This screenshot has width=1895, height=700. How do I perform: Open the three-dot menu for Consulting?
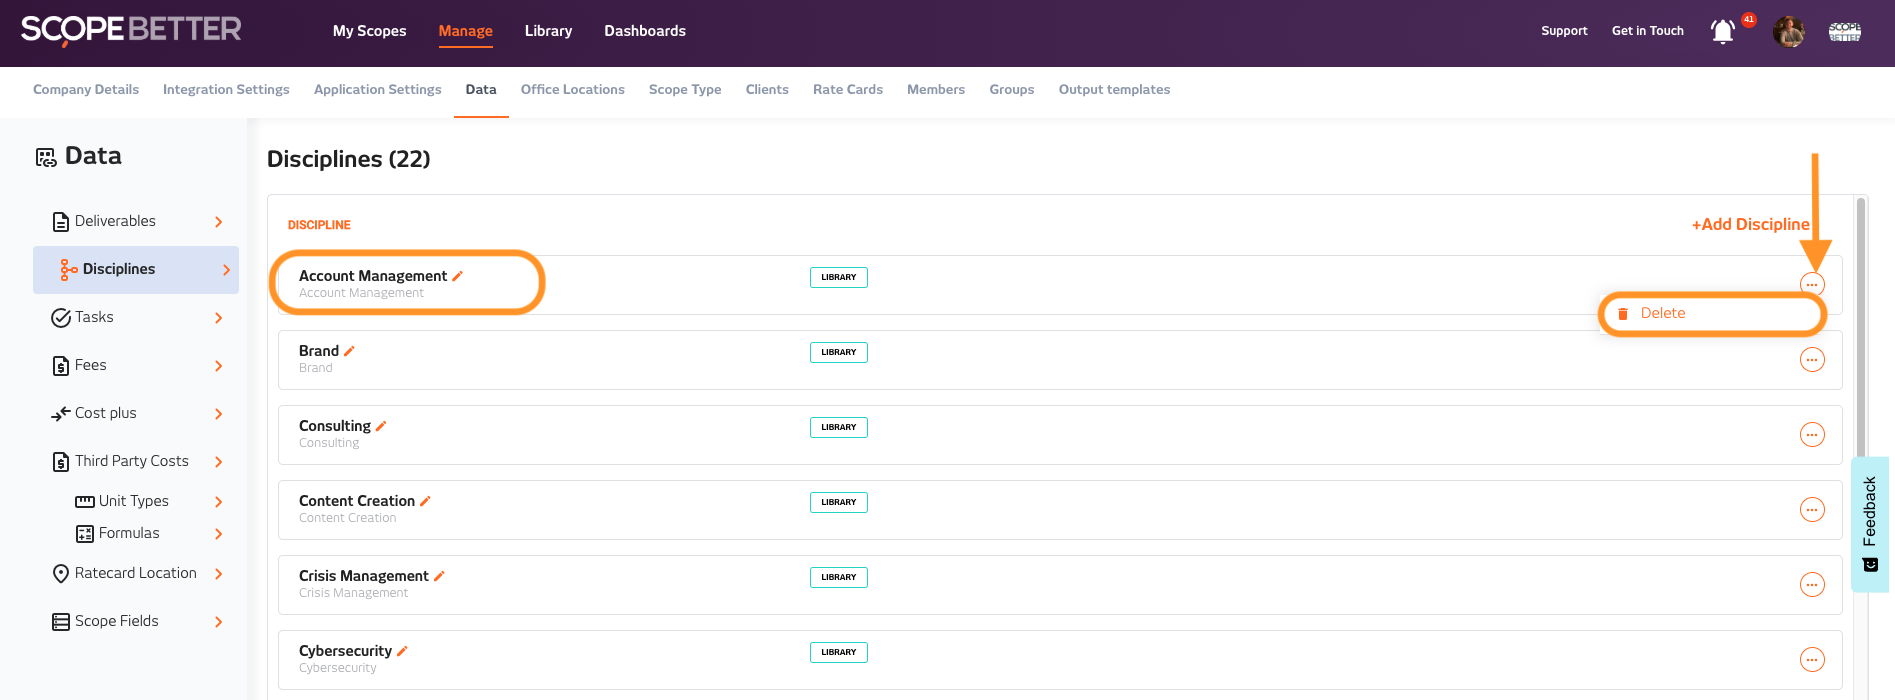click(1811, 435)
